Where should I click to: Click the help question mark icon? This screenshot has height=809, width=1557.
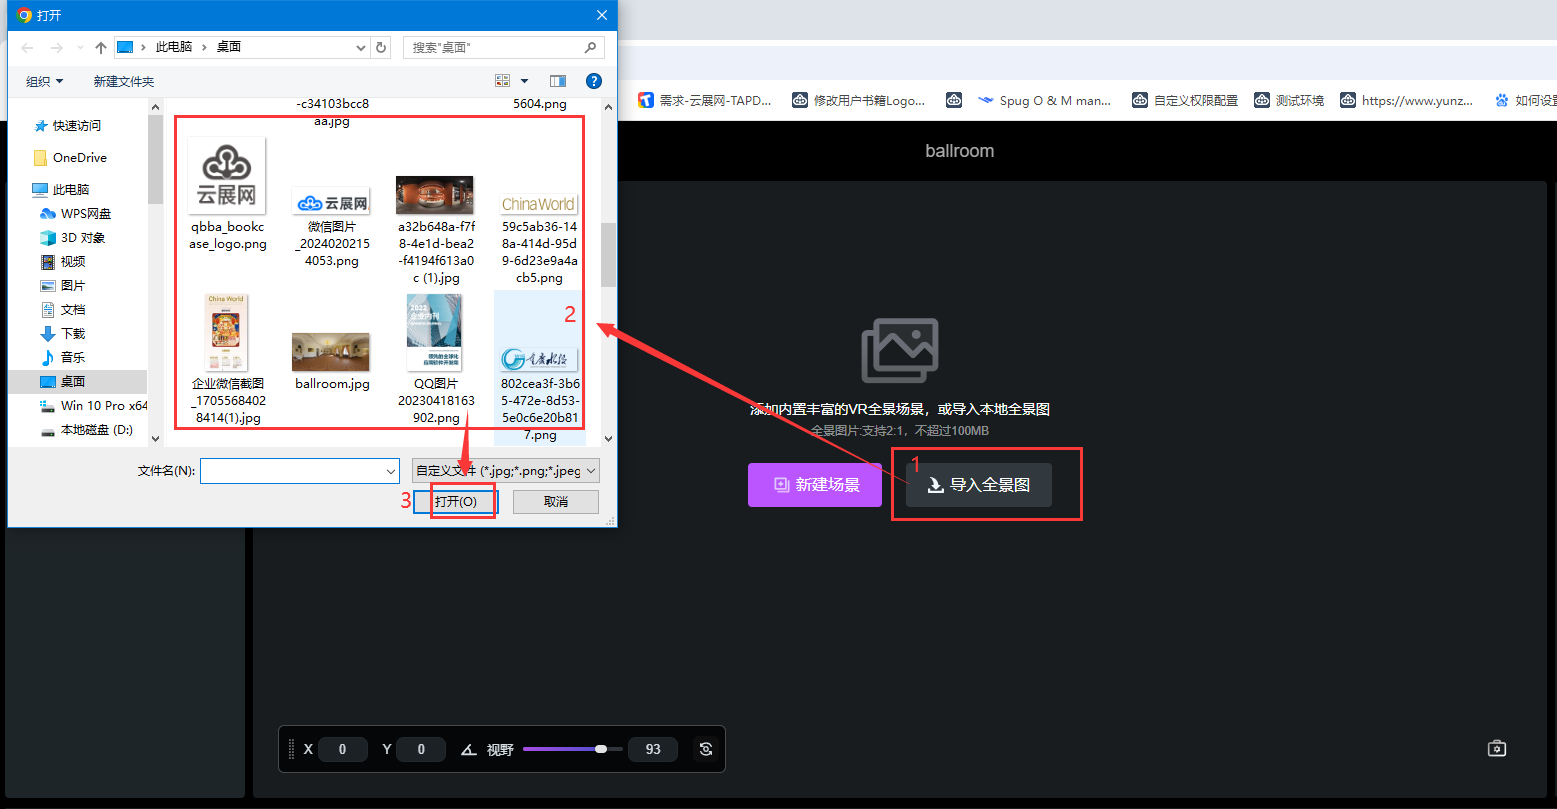[x=593, y=81]
